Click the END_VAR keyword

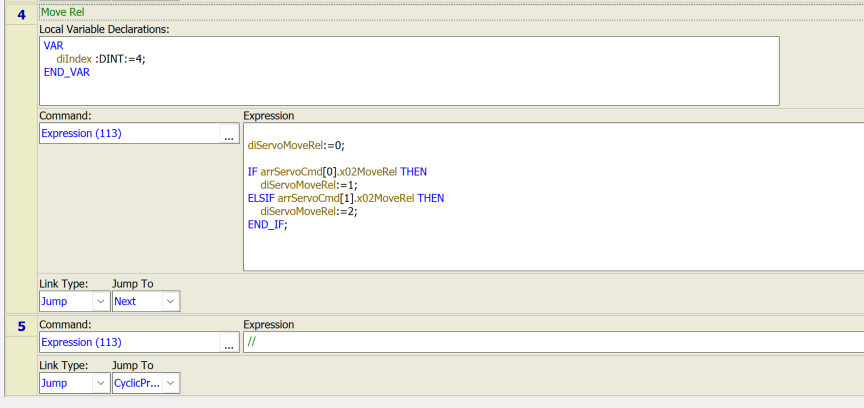coord(67,72)
